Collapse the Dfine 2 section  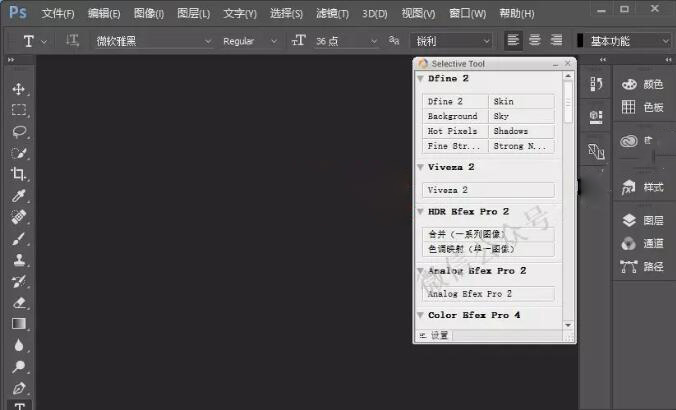(x=419, y=78)
